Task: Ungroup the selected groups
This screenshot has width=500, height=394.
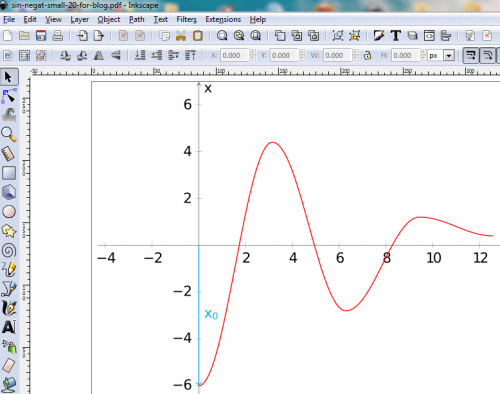Action: point(355,36)
